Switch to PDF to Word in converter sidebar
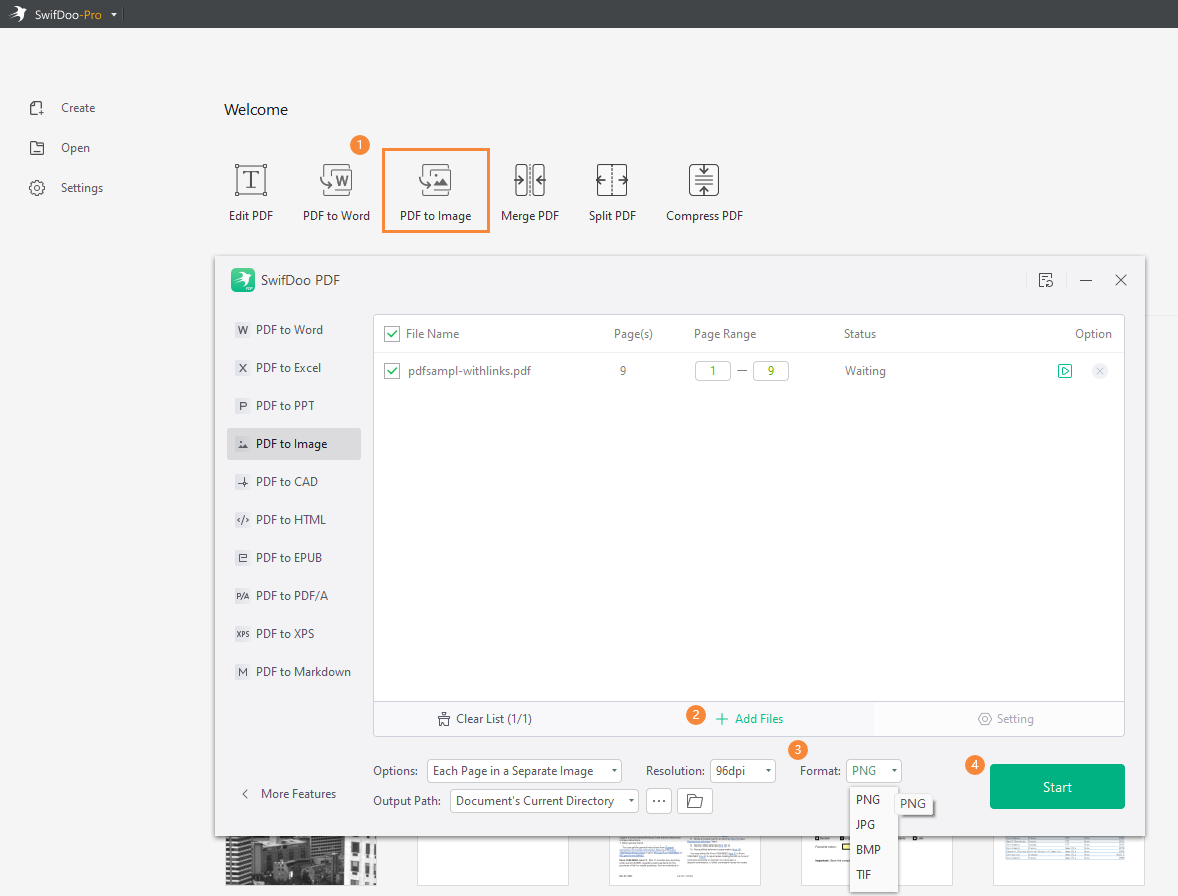This screenshot has height=896, width=1178. click(294, 330)
